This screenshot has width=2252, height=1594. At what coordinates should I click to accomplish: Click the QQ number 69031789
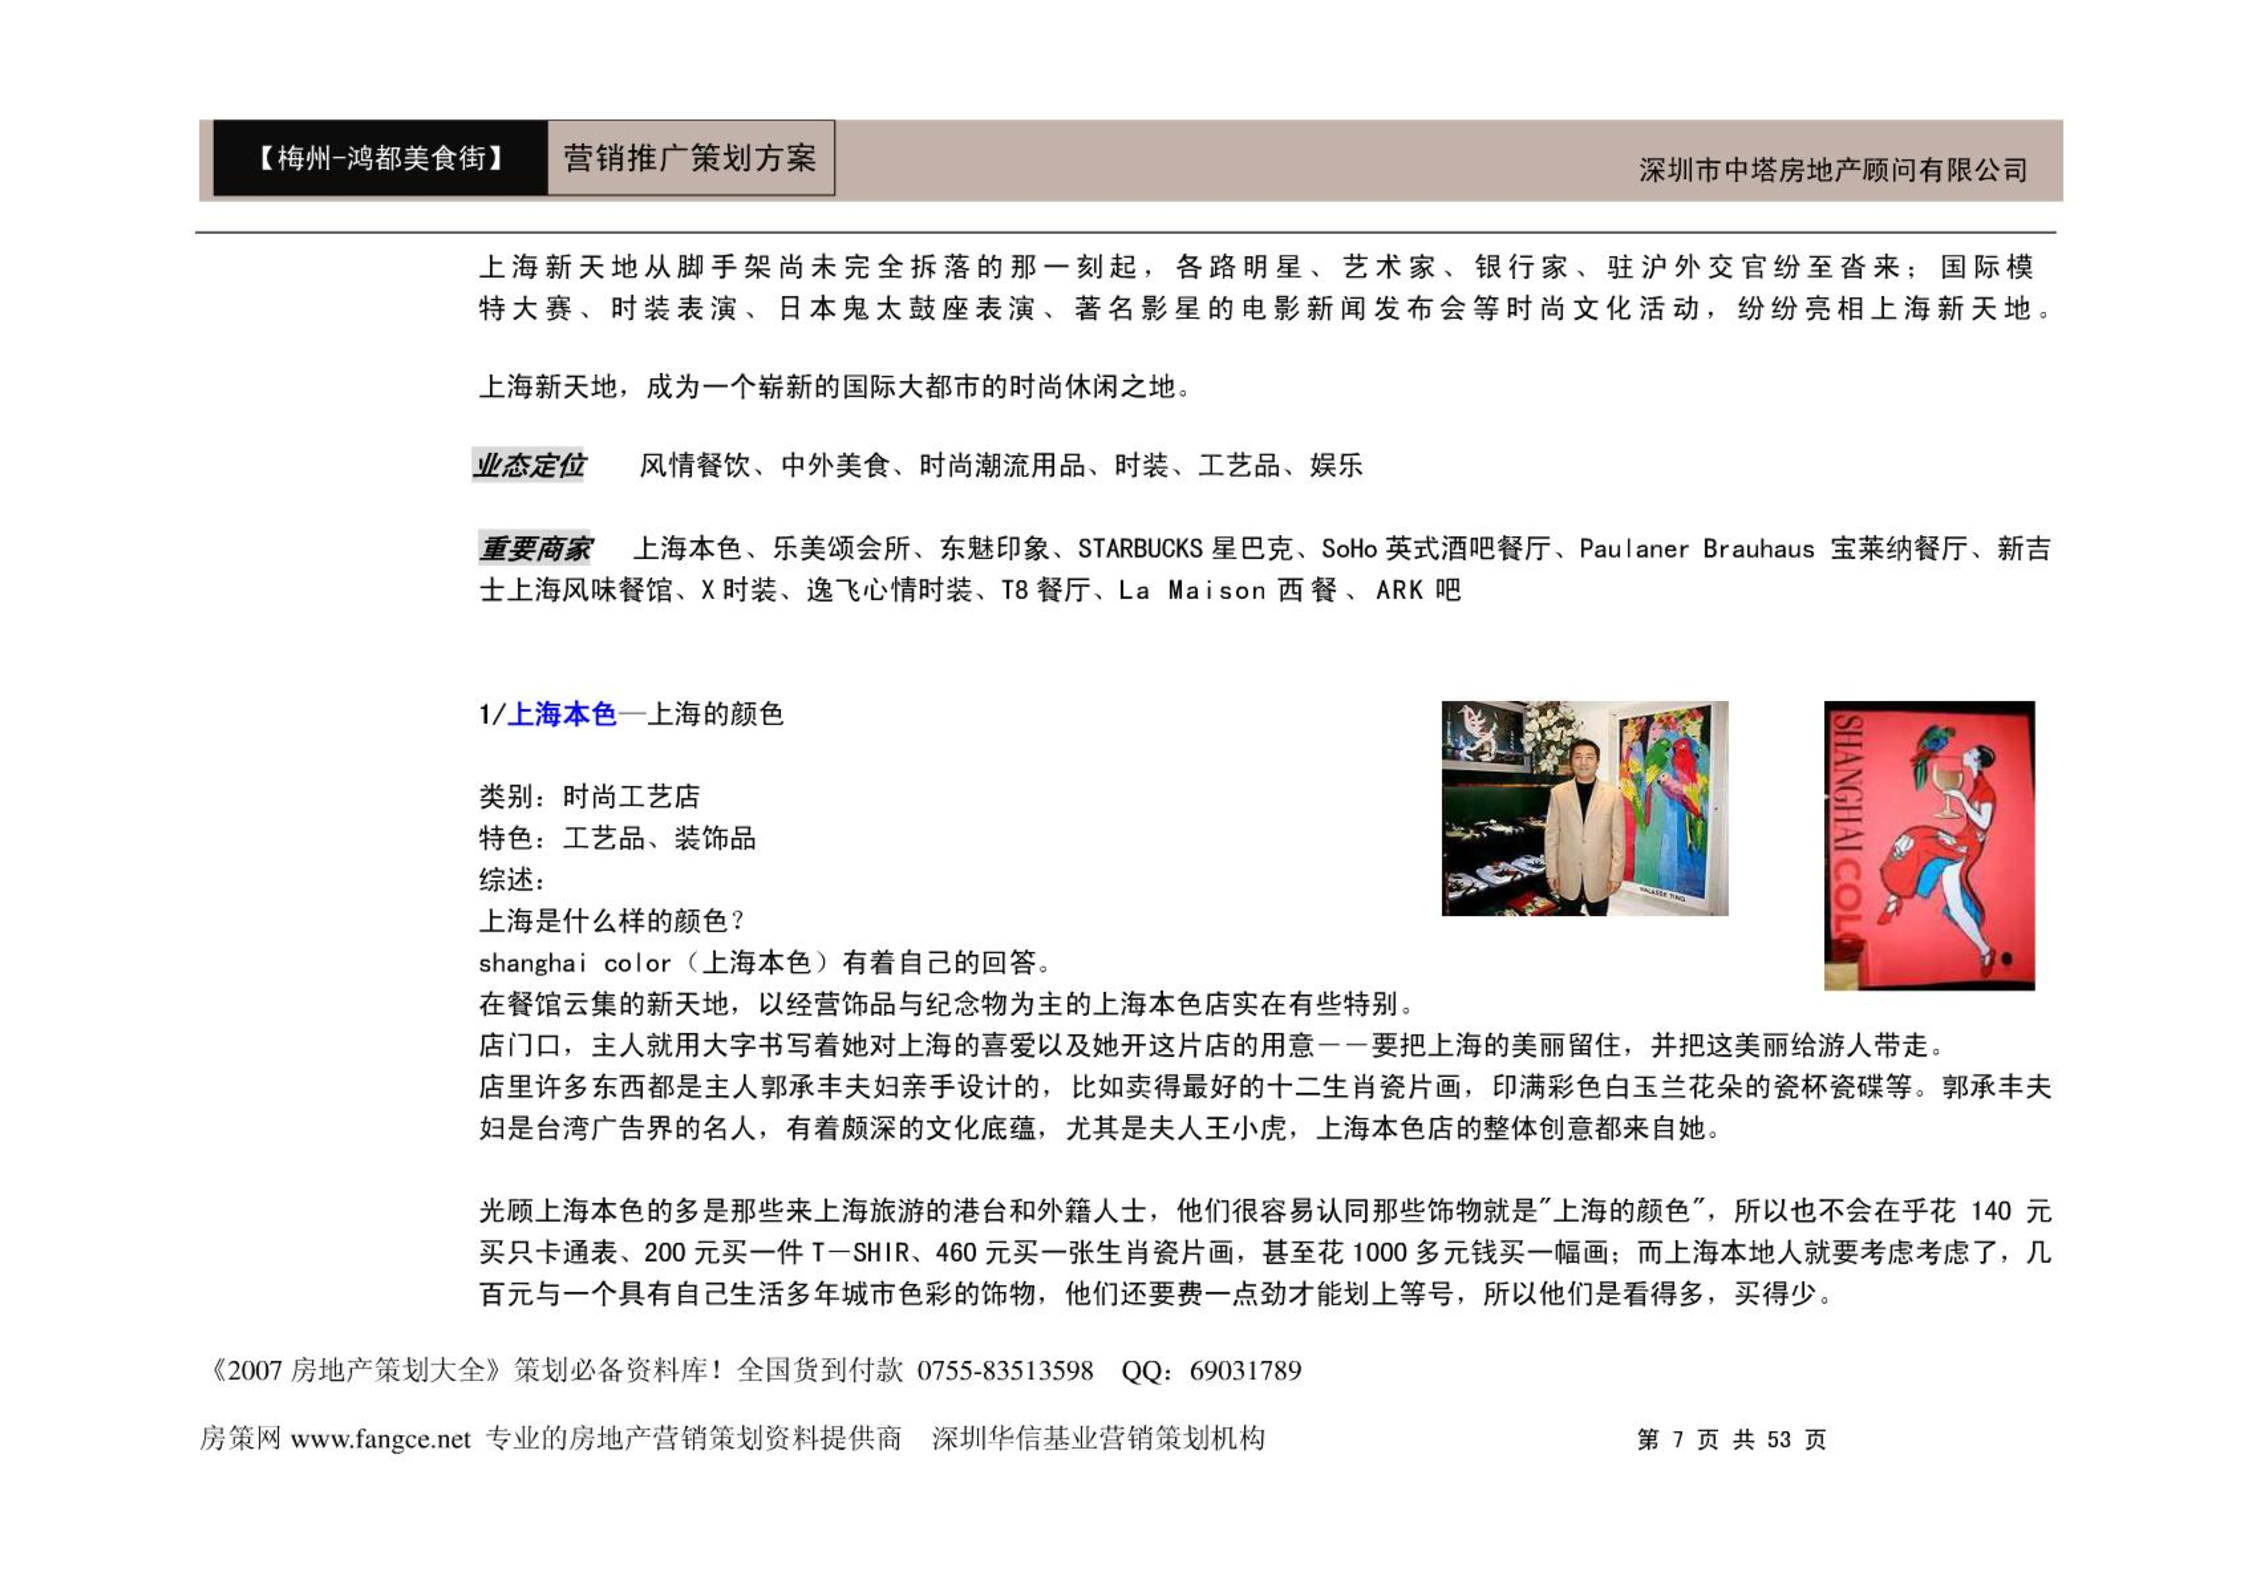1245,1370
